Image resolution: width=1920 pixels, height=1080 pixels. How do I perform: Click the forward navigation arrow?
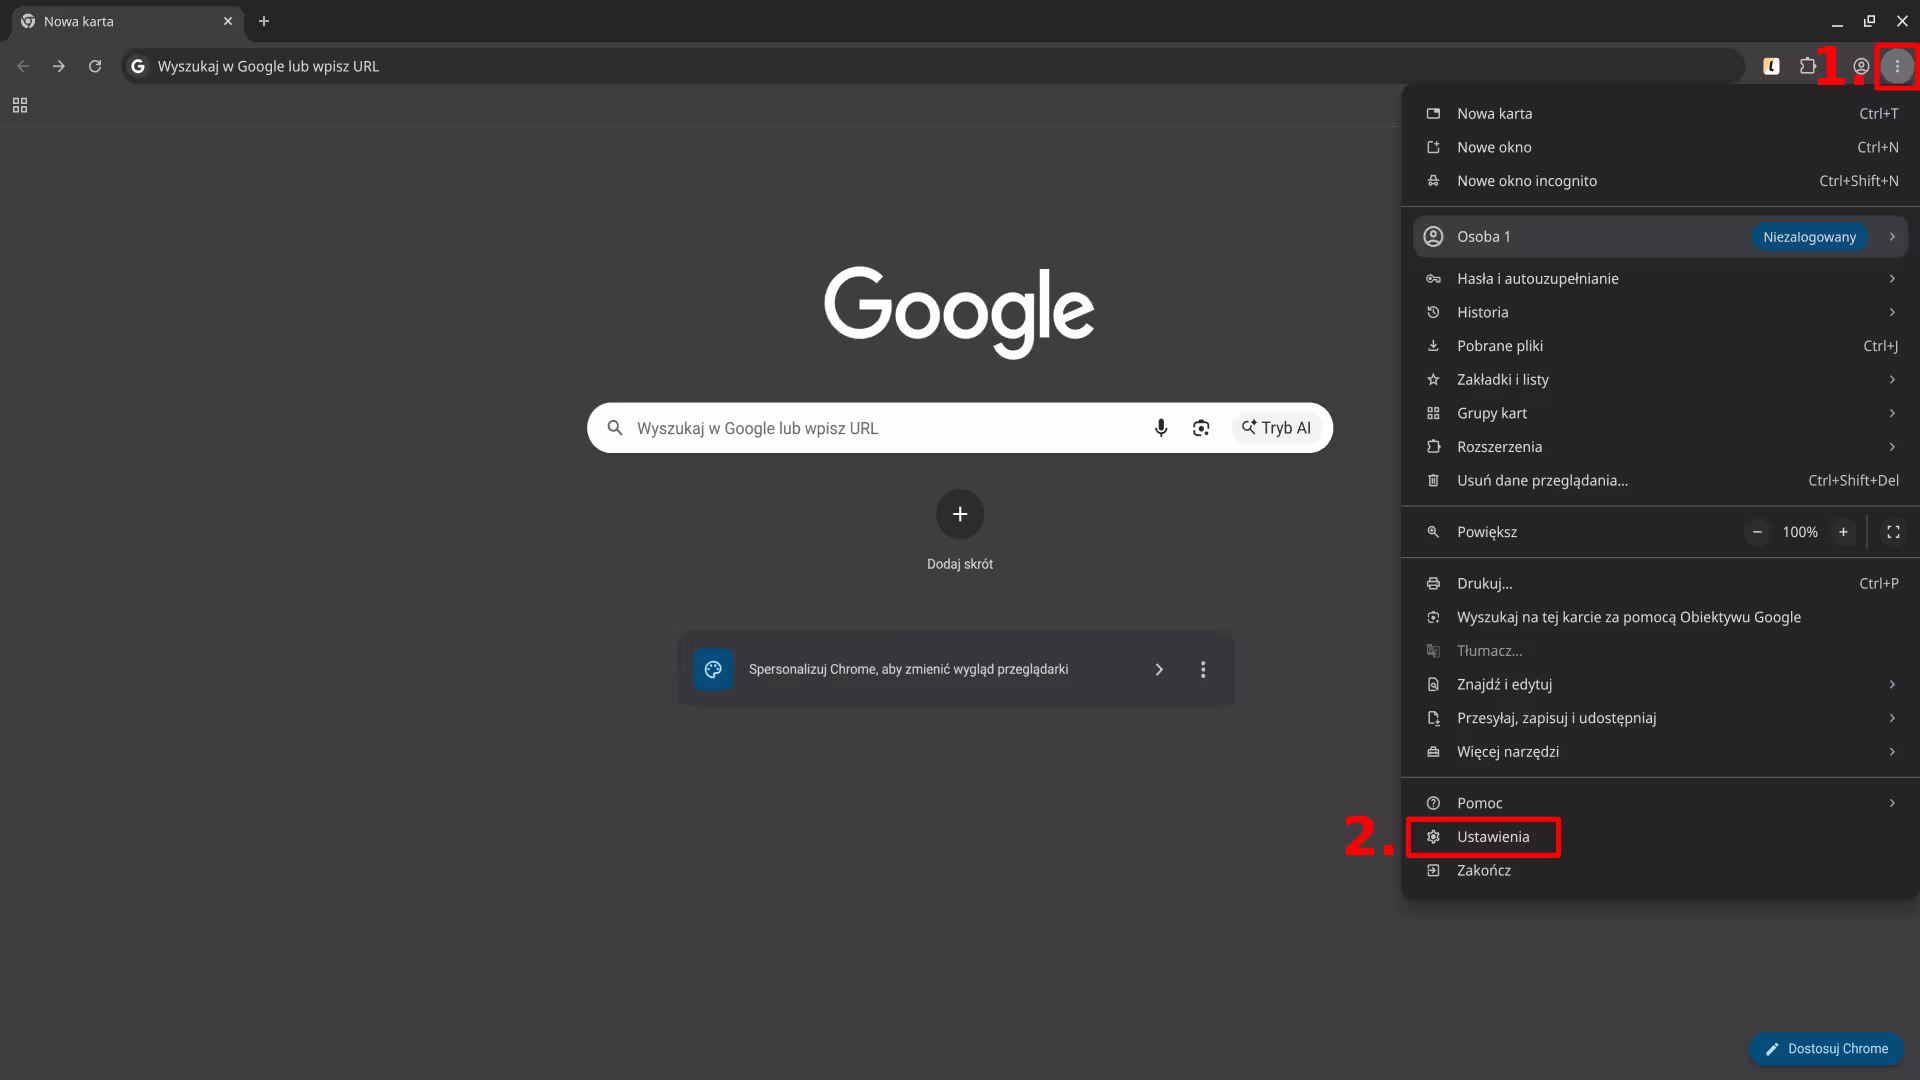(x=59, y=66)
